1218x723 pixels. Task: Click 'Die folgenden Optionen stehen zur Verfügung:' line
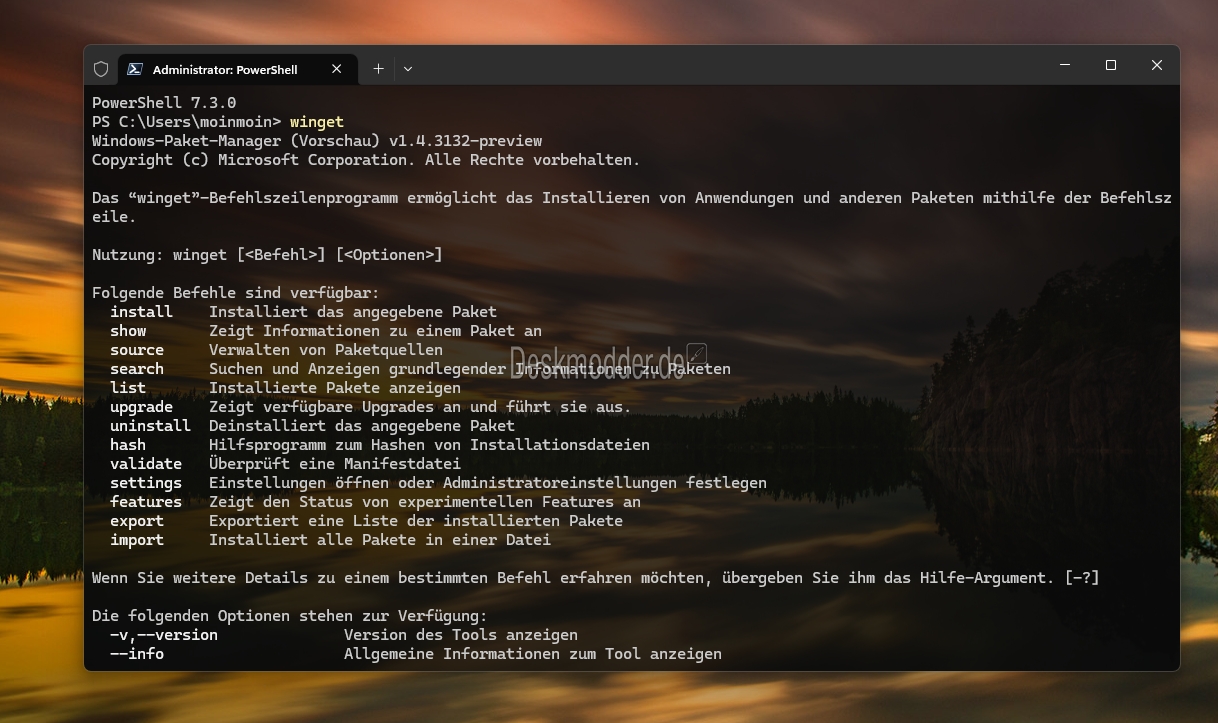(290, 616)
